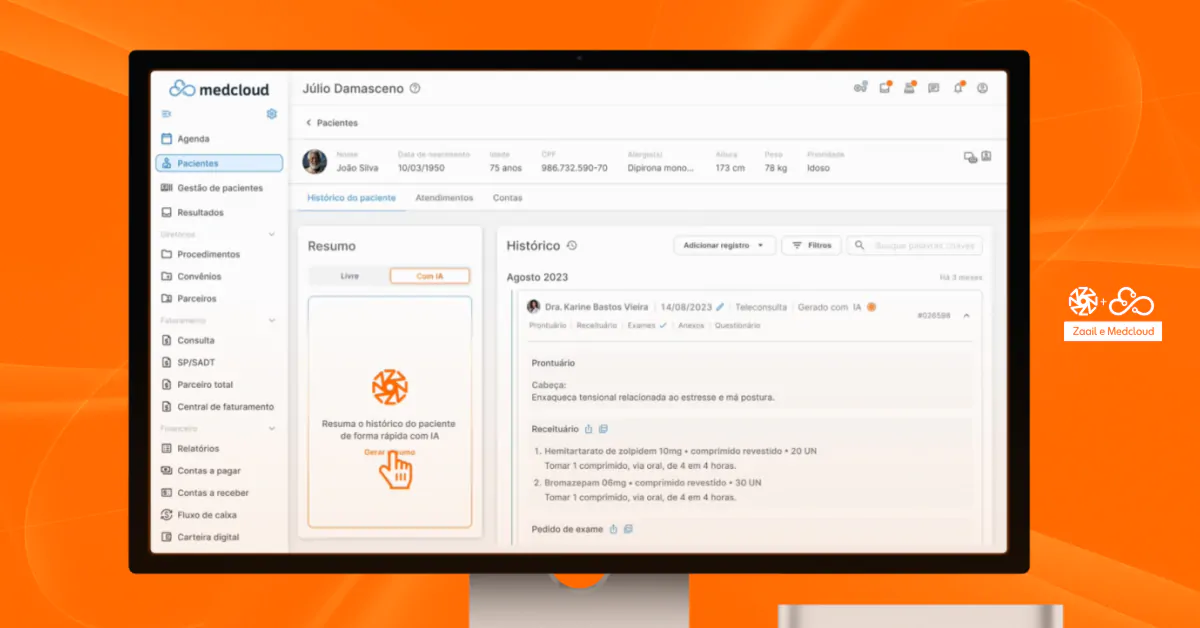Click the Gerar resumo link
Viewport: 1200px width, 628px height.
(389, 452)
